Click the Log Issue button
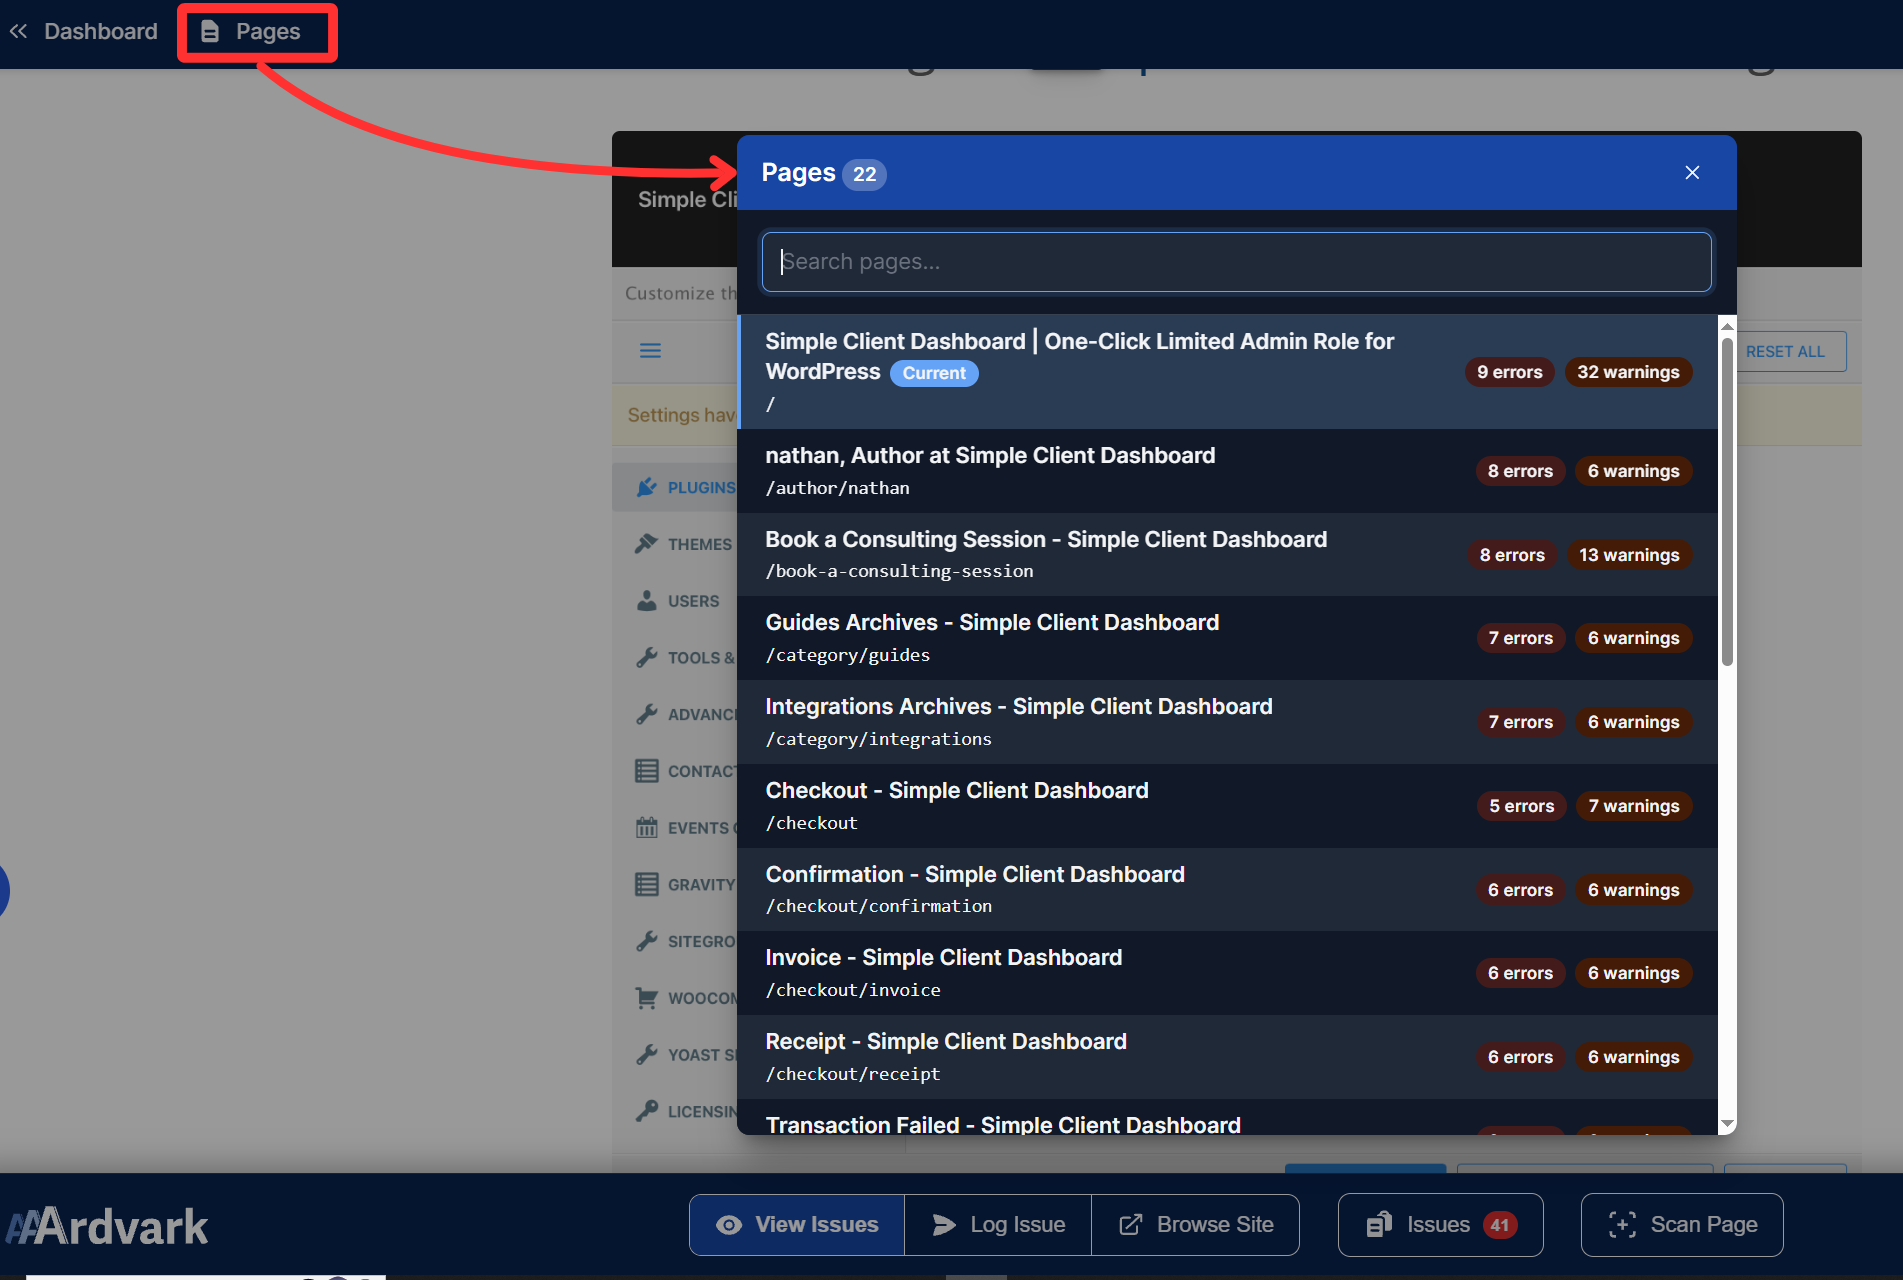The image size is (1903, 1280). coord(998,1225)
